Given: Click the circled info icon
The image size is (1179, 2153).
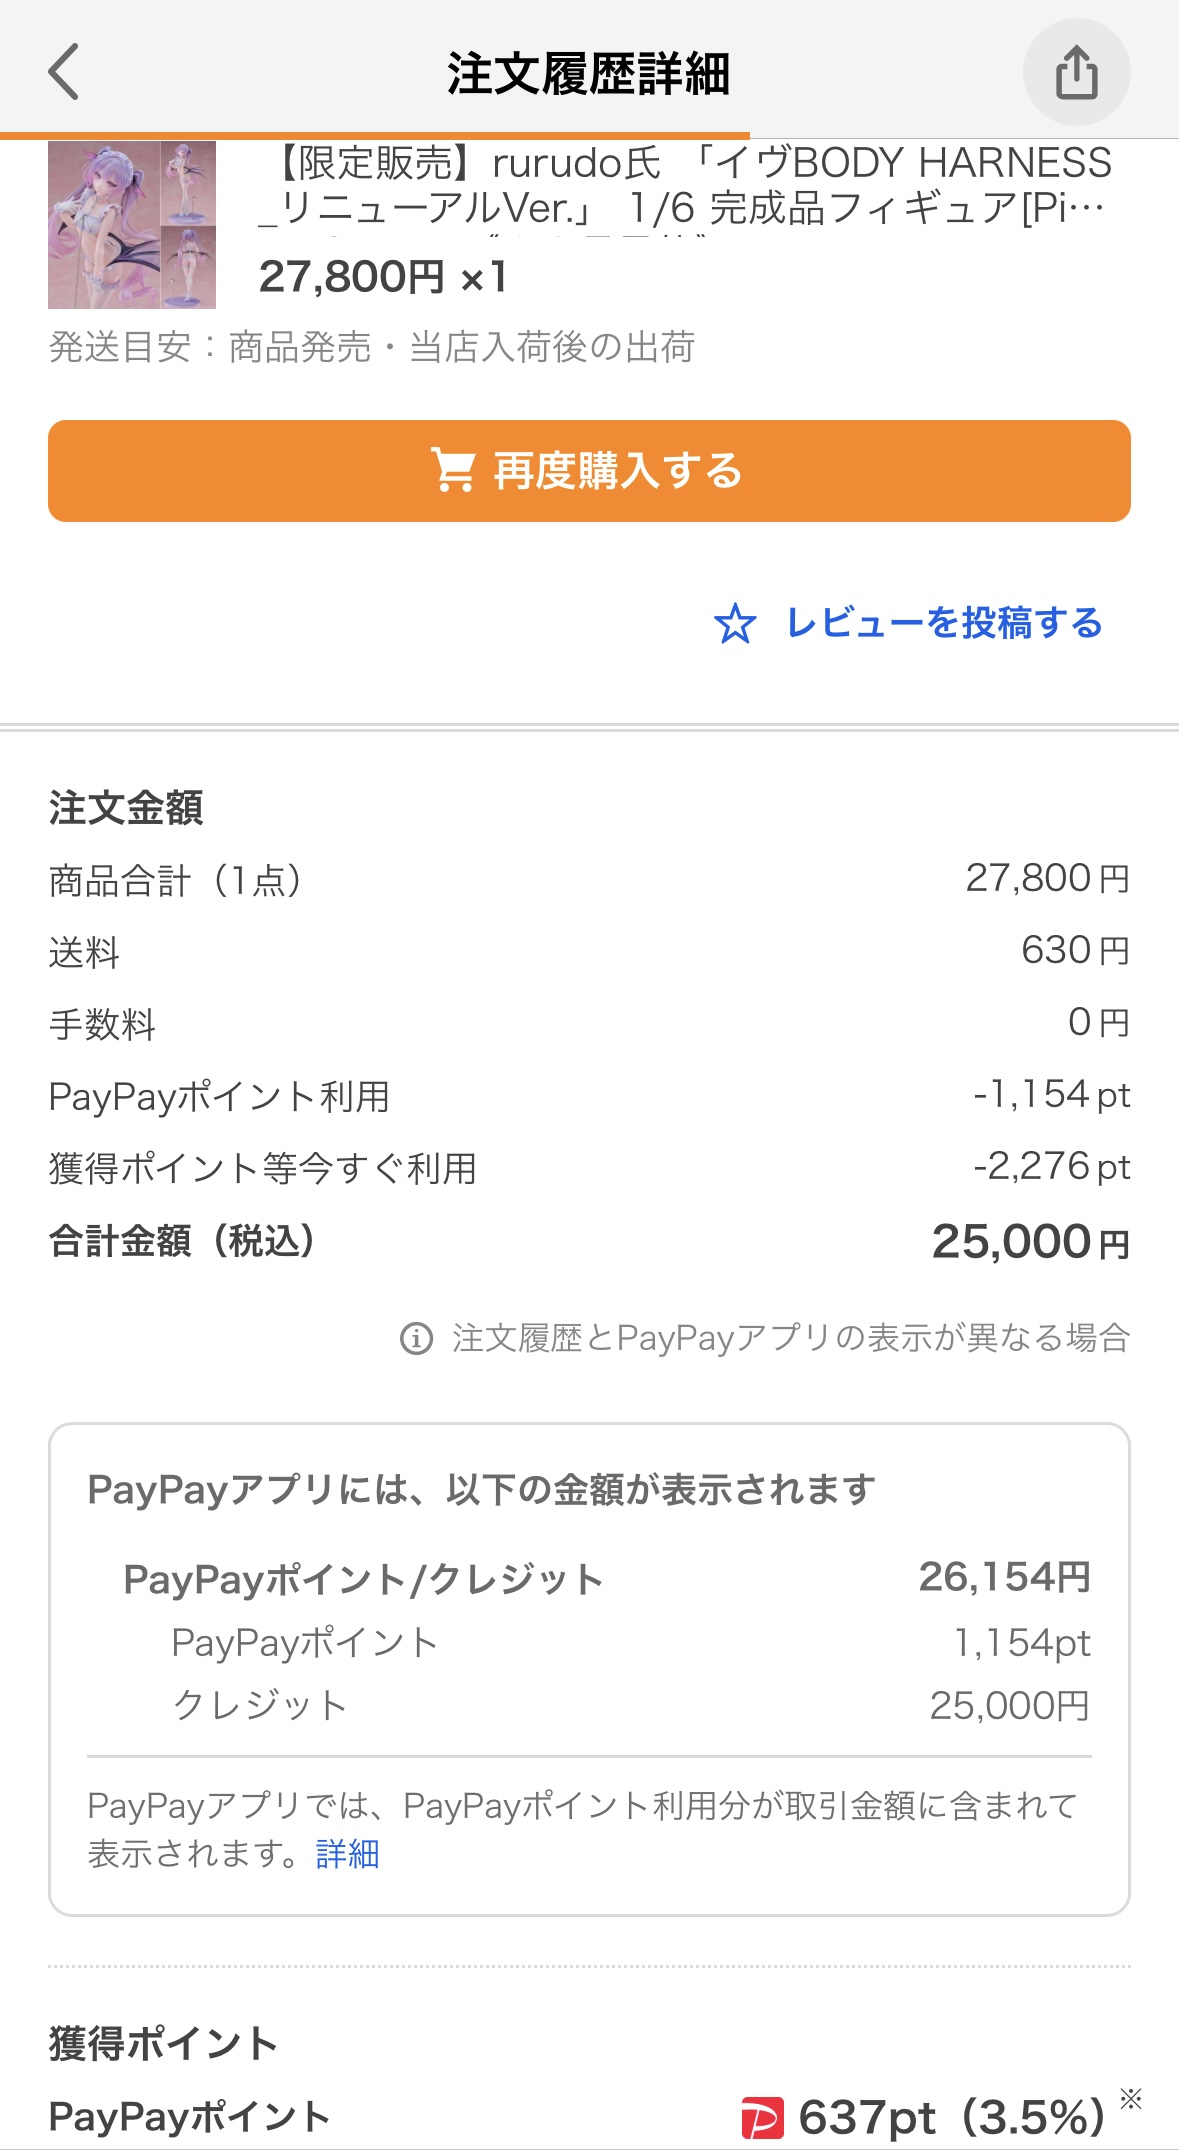Looking at the screenshot, I should pyautogui.click(x=416, y=1338).
